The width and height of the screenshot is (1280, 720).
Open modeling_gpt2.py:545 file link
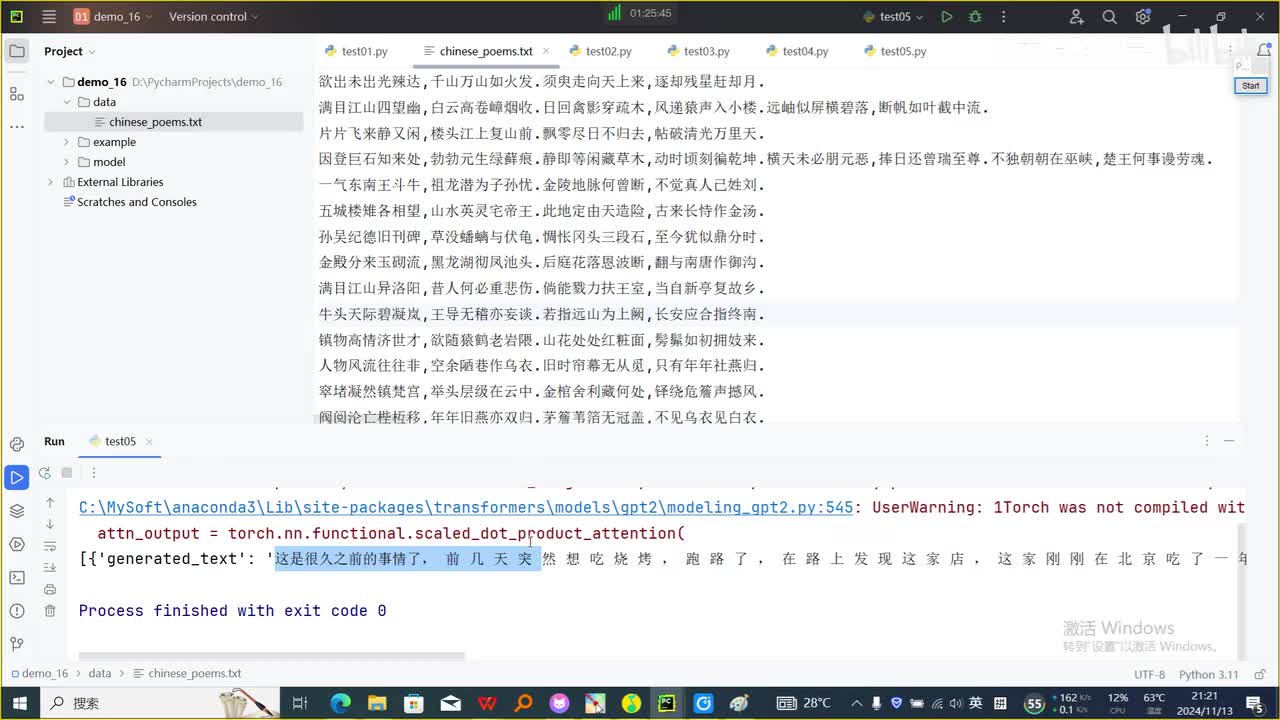(466, 508)
